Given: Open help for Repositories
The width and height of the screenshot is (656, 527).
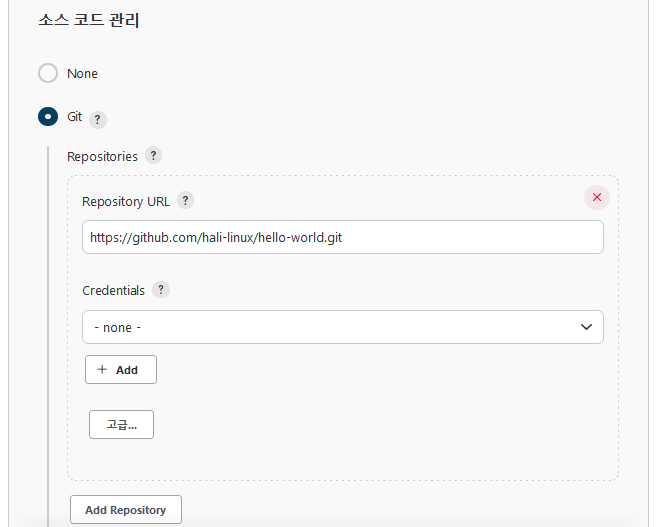Looking at the screenshot, I should point(154,156).
